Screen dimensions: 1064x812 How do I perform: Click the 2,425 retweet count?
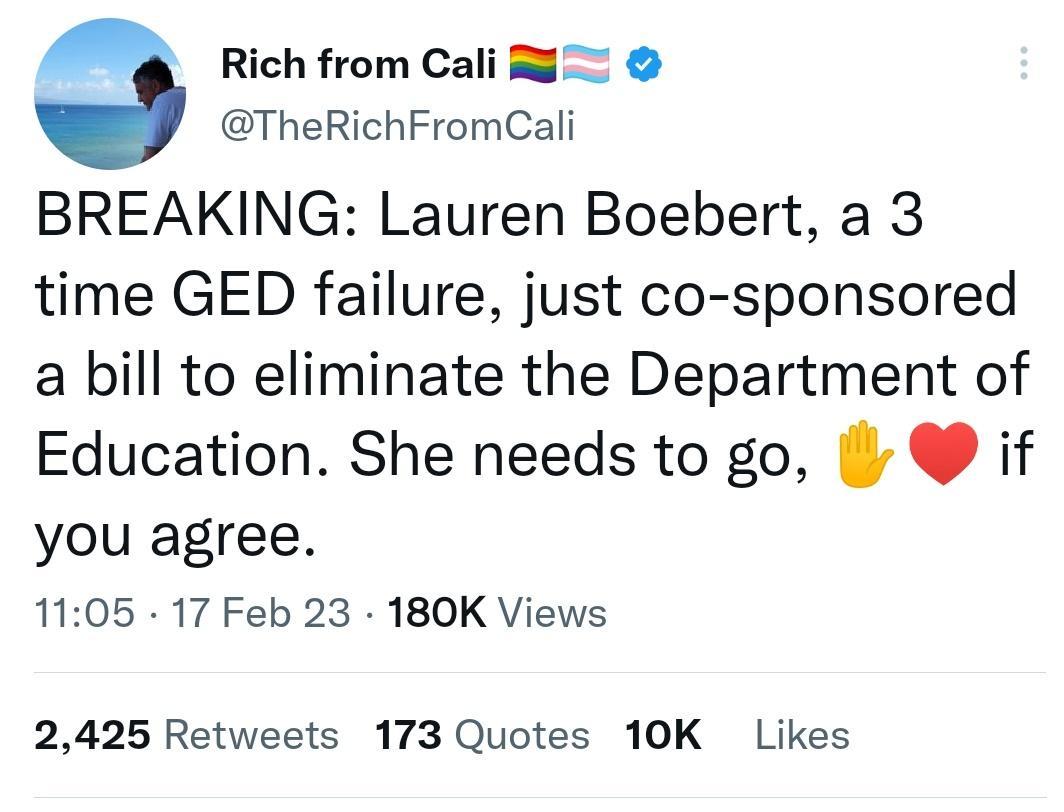(94, 734)
